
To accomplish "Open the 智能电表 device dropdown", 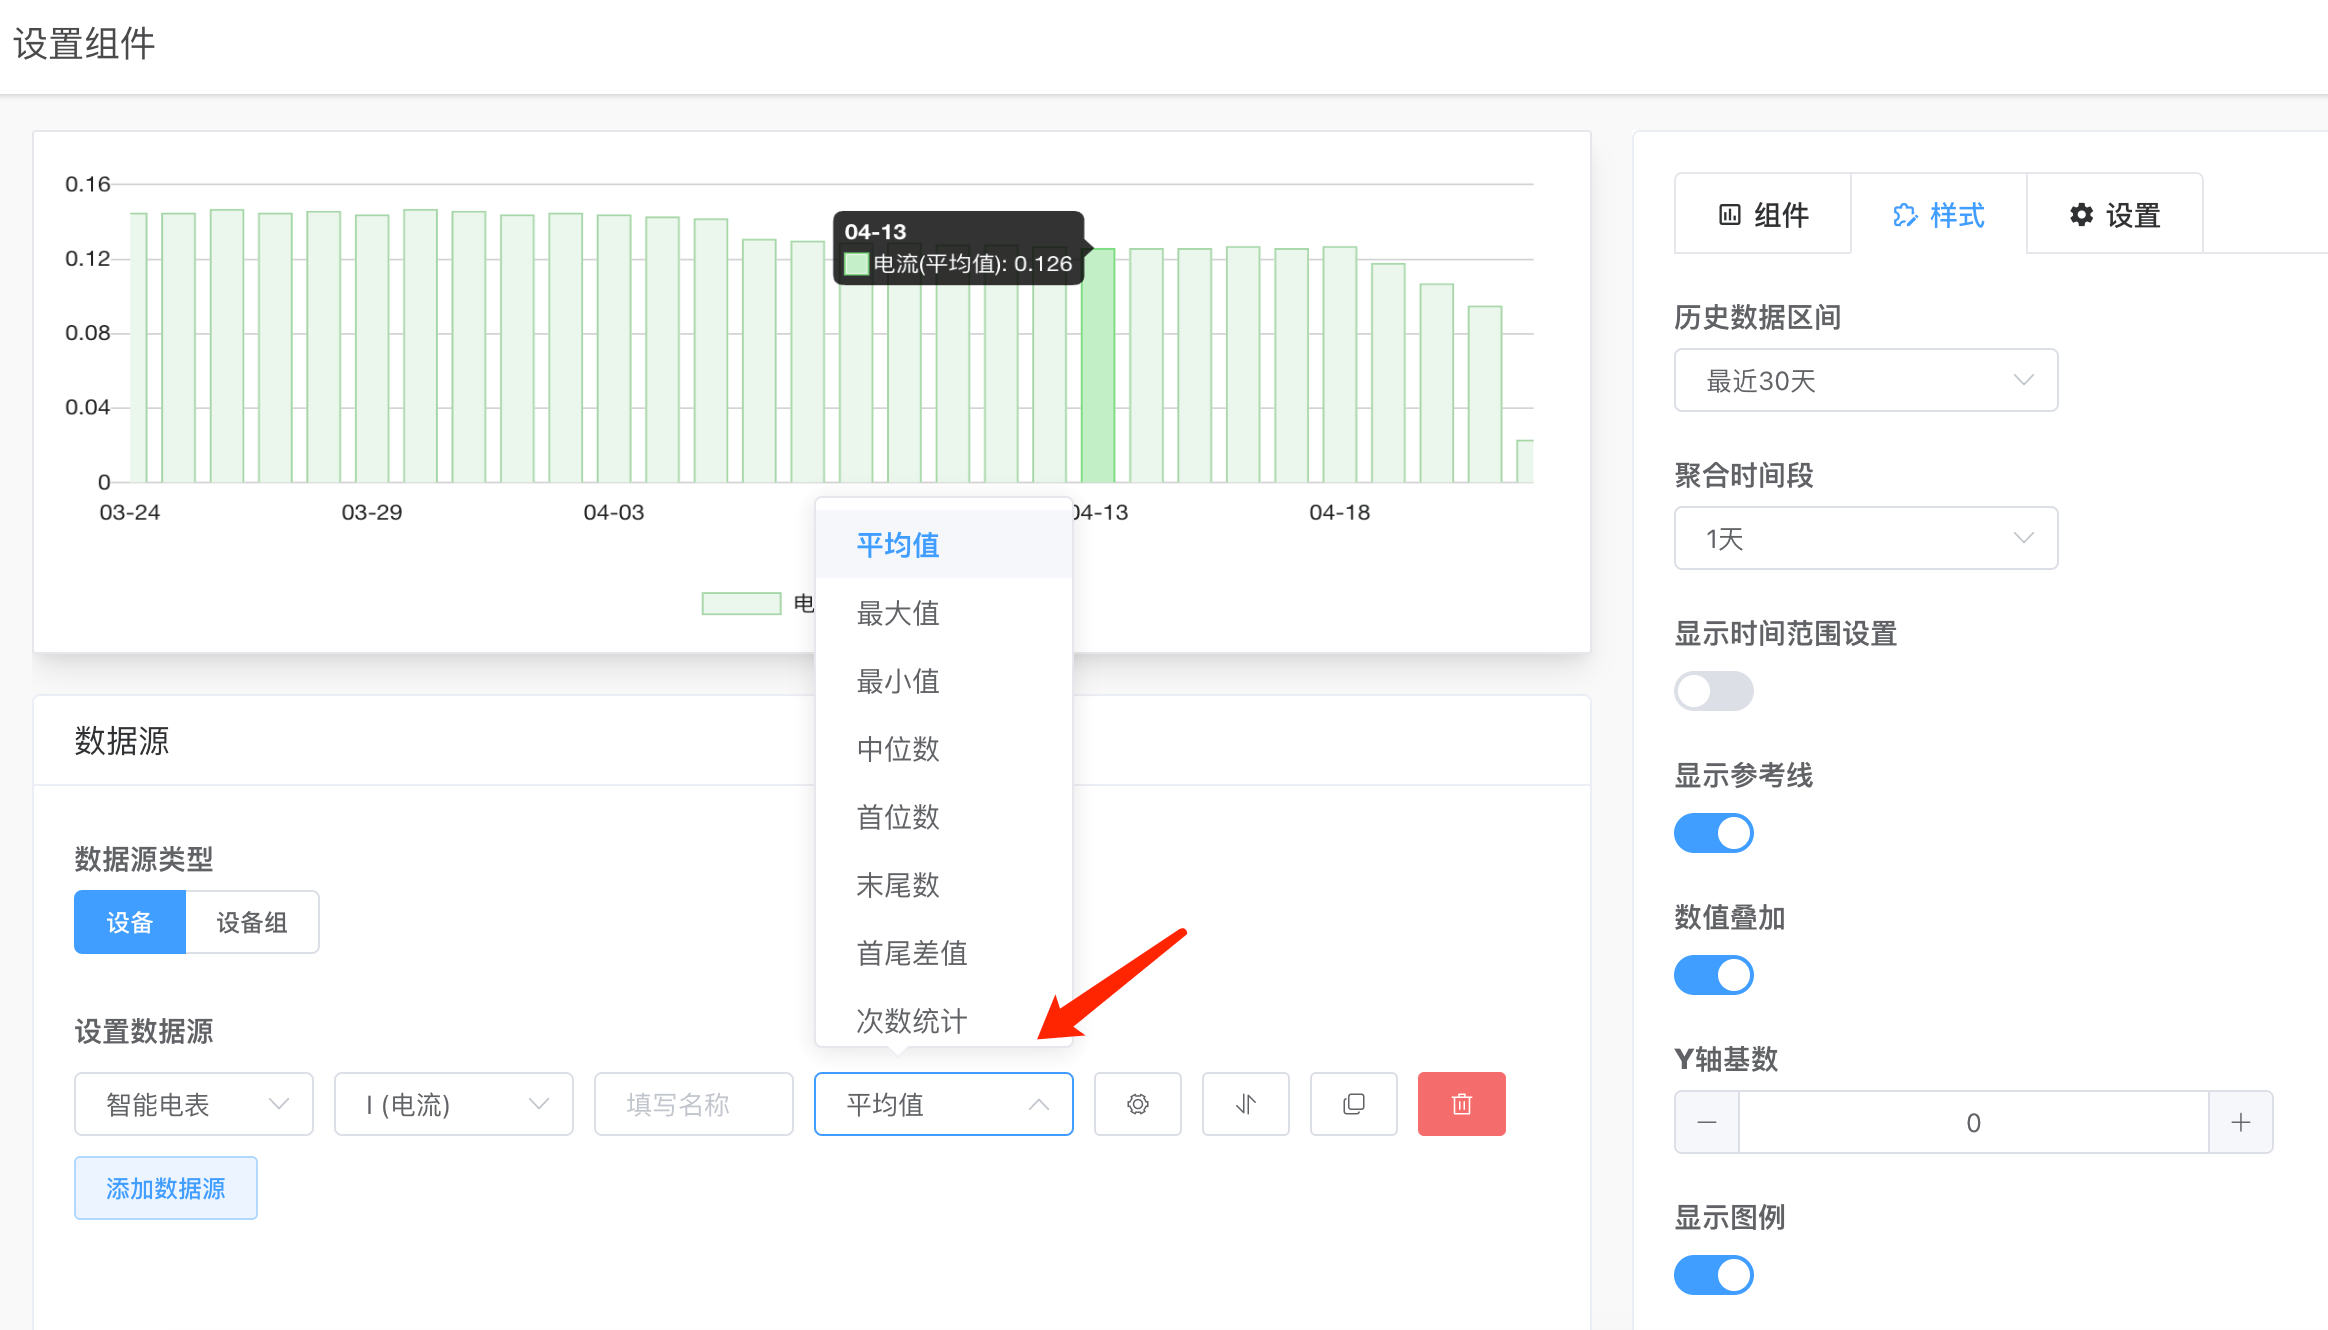I will pyautogui.click(x=193, y=1104).
